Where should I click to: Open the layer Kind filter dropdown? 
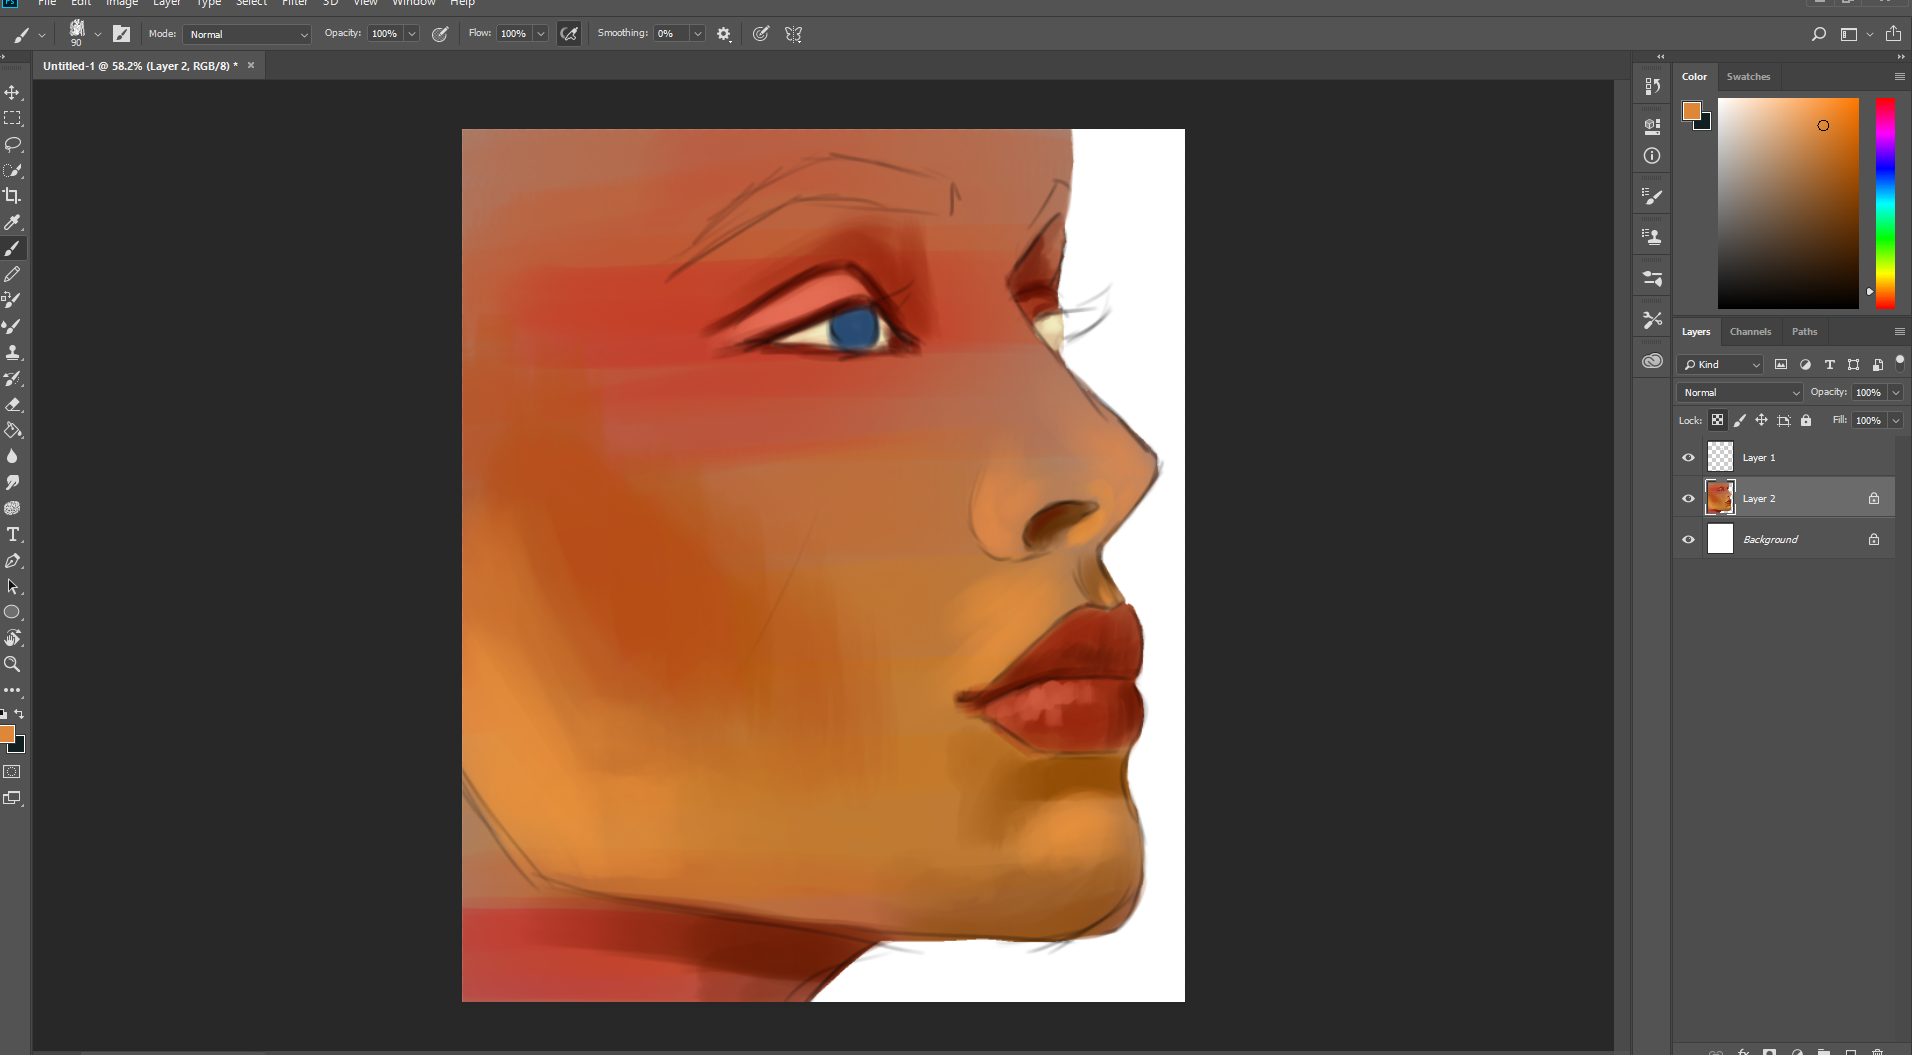[x=1720, y=365]
